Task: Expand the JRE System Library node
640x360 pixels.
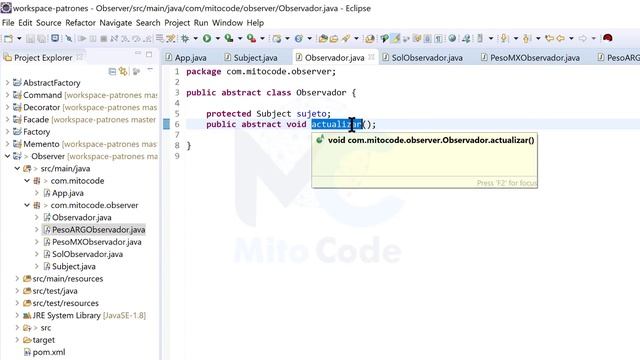Action: point(17,315)
